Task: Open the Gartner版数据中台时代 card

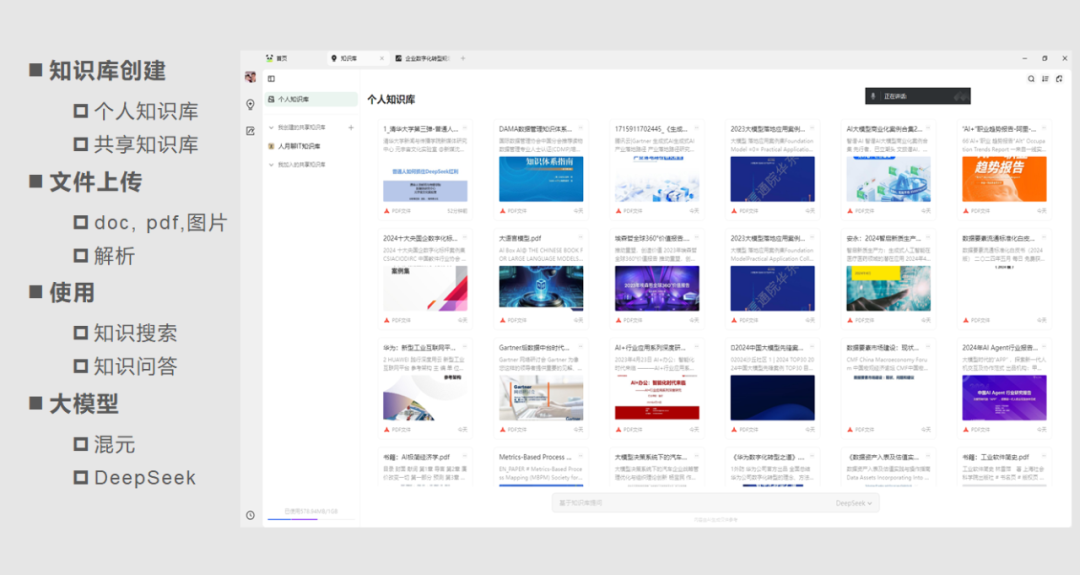Action: [x=541, y=388]
